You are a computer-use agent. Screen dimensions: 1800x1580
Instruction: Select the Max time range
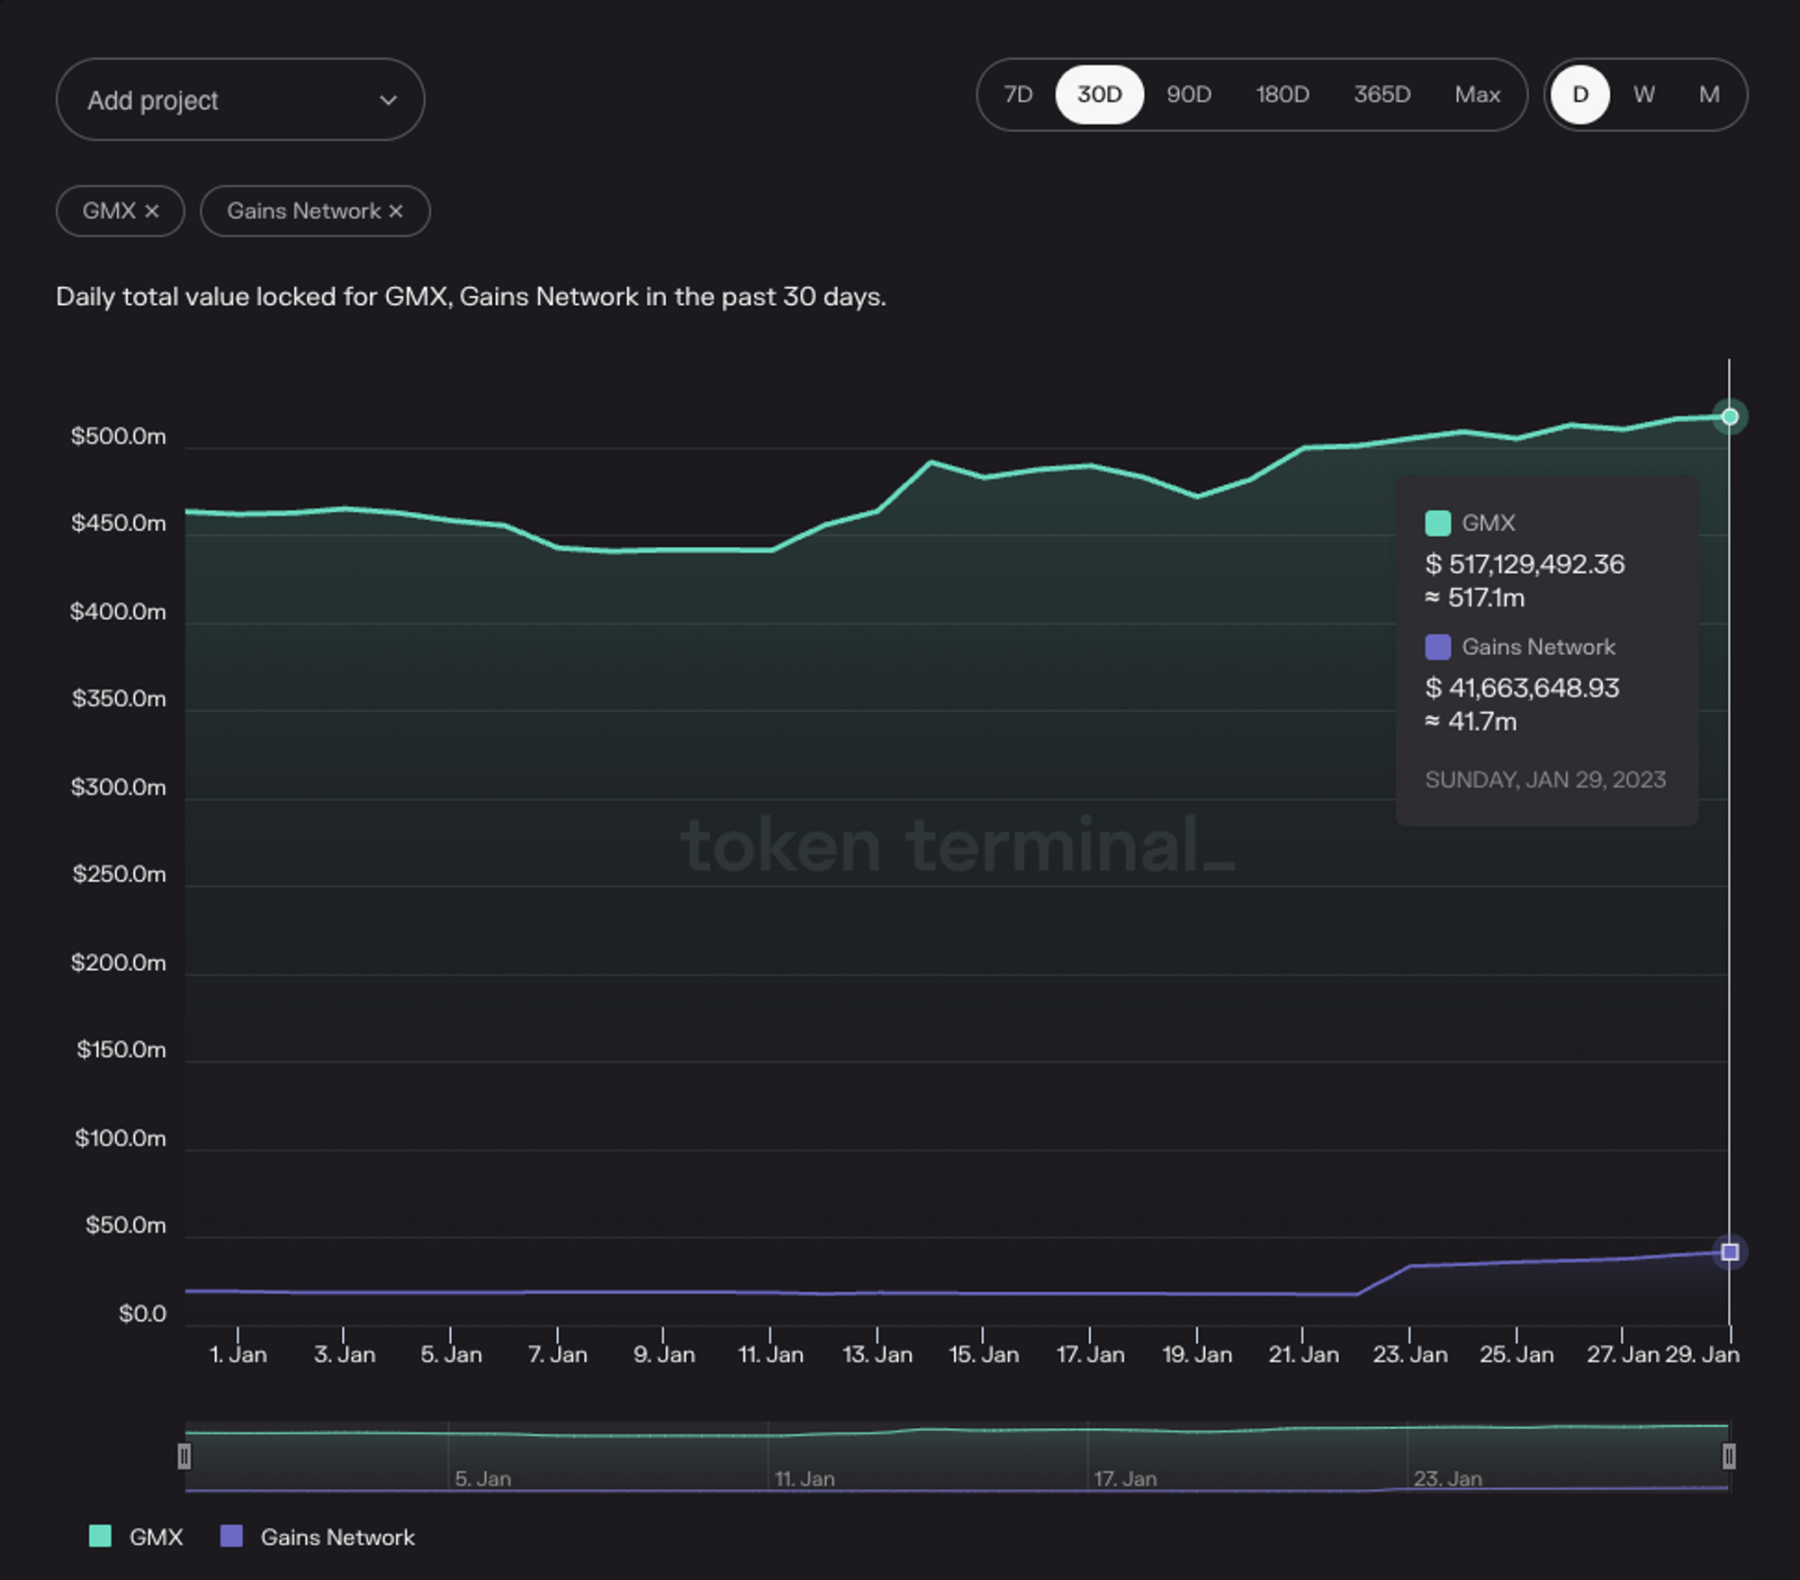[1477, 95]
